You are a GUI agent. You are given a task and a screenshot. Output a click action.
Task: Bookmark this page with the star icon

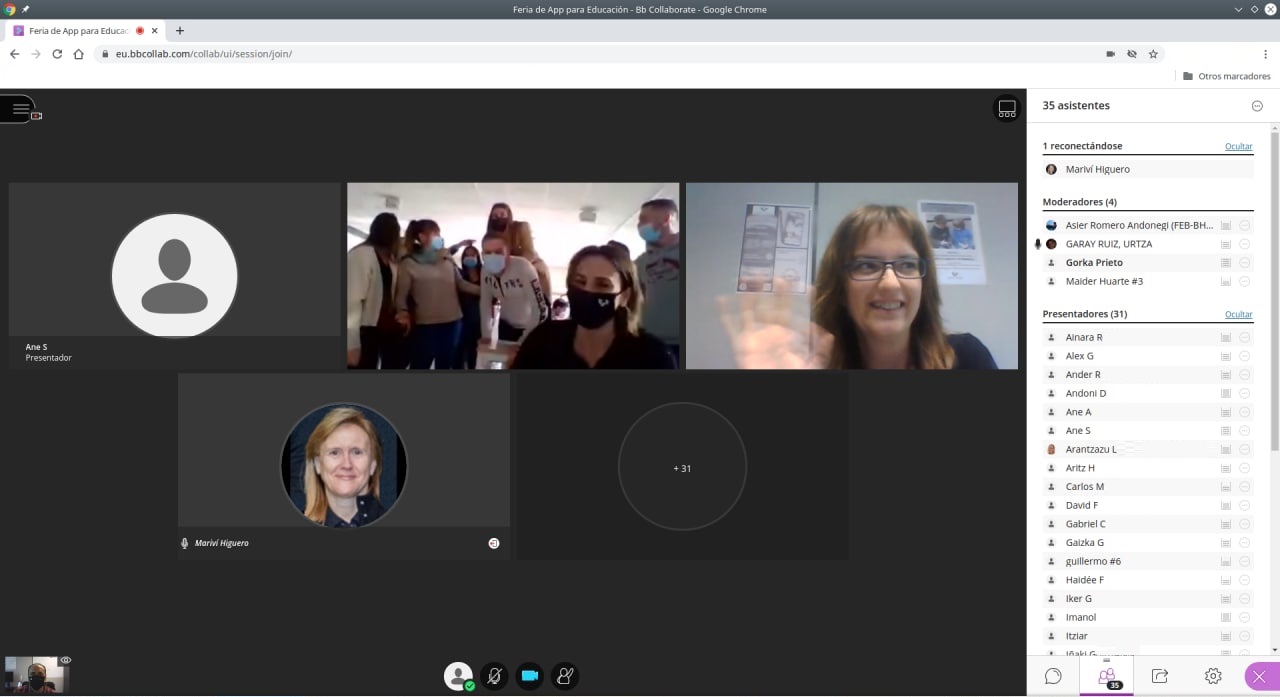click(x=1153, y=54)
